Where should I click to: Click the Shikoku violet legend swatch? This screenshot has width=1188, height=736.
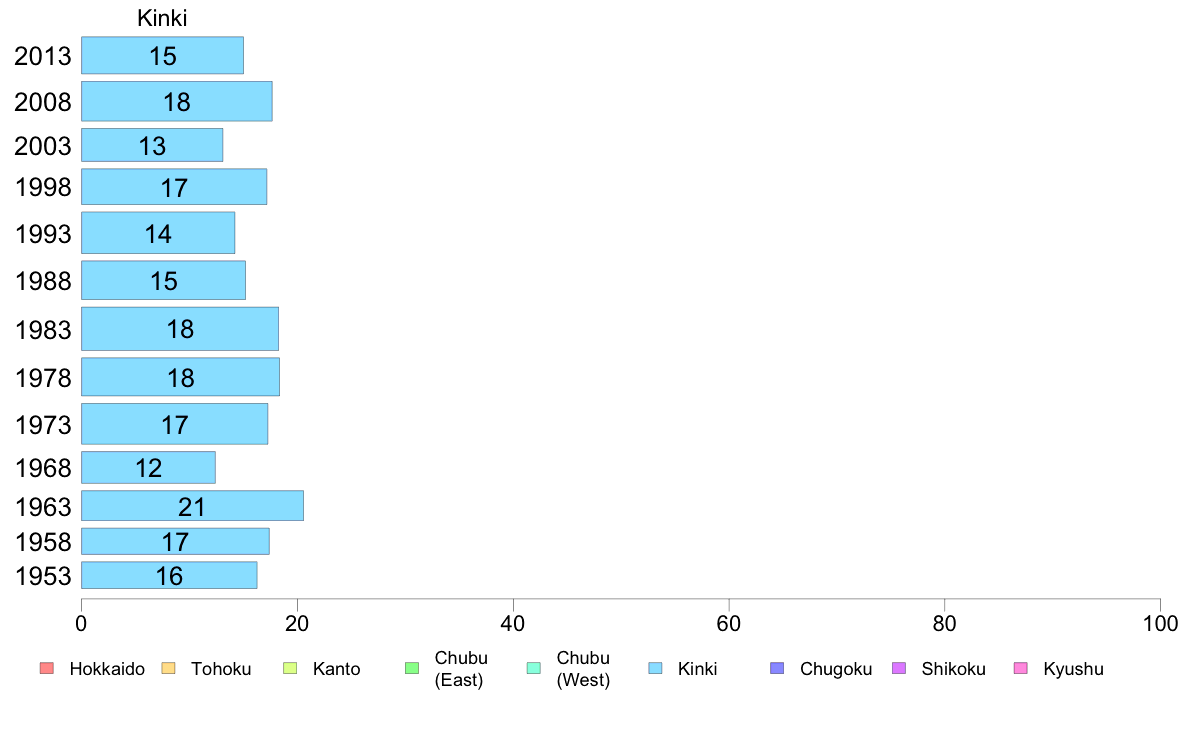tap(899, 668)
